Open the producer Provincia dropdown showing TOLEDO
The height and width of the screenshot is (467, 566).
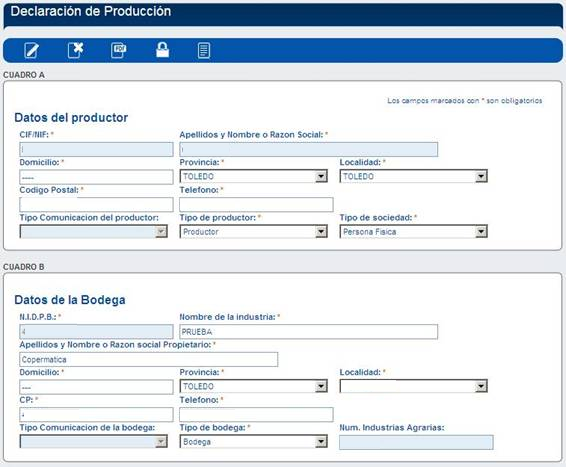(x=254, y=176)
